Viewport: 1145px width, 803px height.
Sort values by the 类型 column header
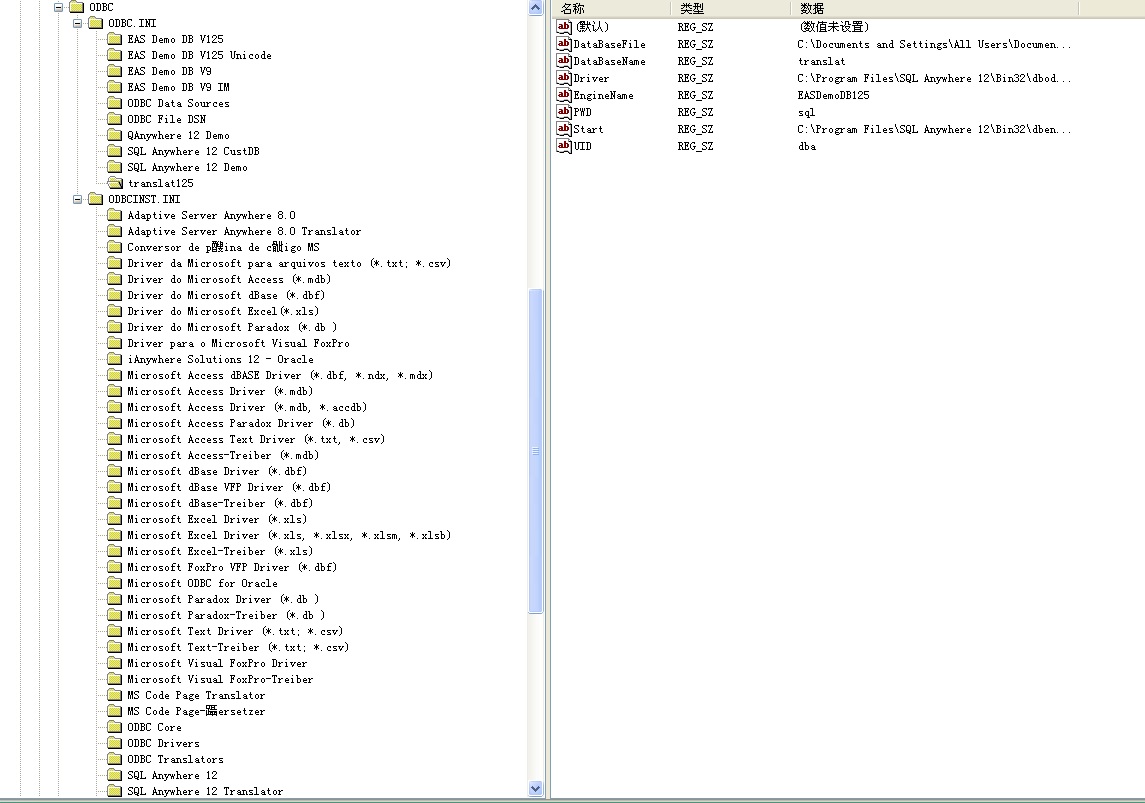pos(730,8)
